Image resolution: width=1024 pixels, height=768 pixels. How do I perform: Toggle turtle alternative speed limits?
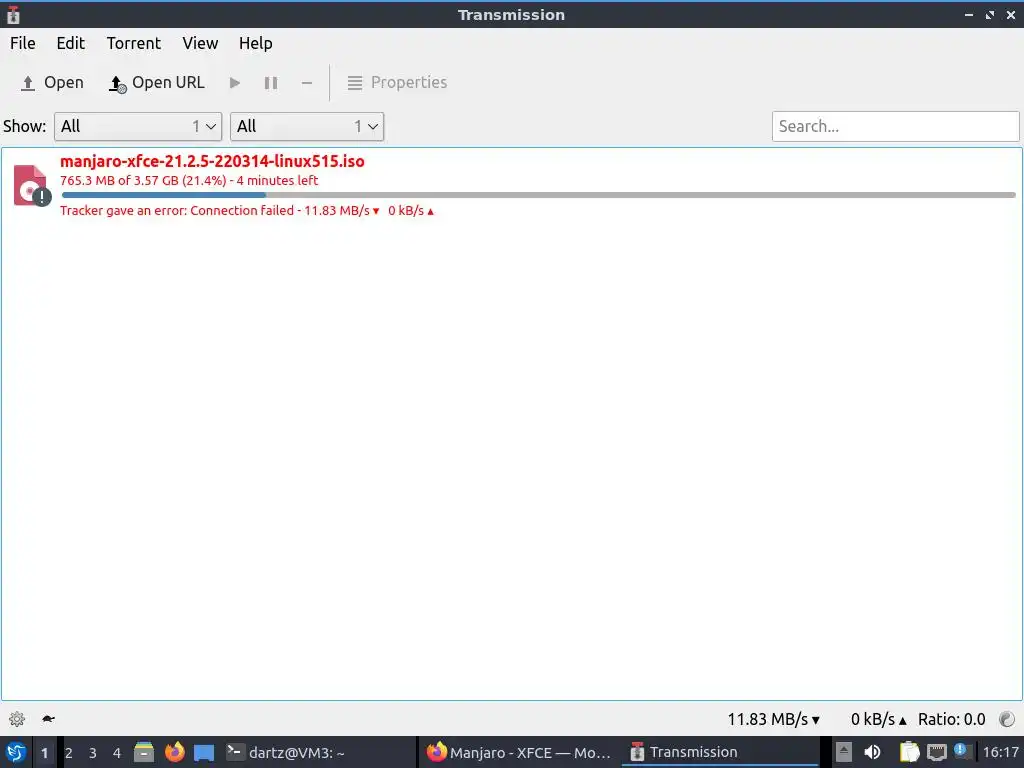[x=48, y=719]
